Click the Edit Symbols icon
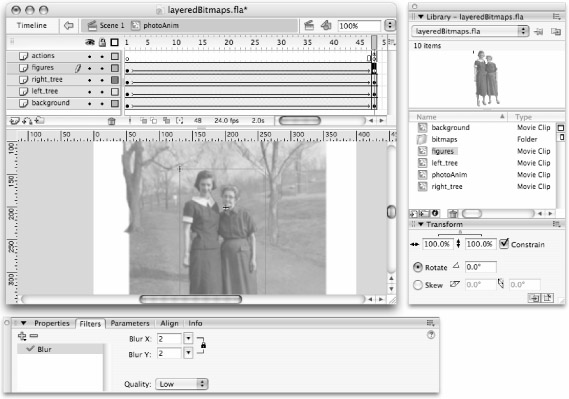569x399 pixels. click(x=326, y=25)
